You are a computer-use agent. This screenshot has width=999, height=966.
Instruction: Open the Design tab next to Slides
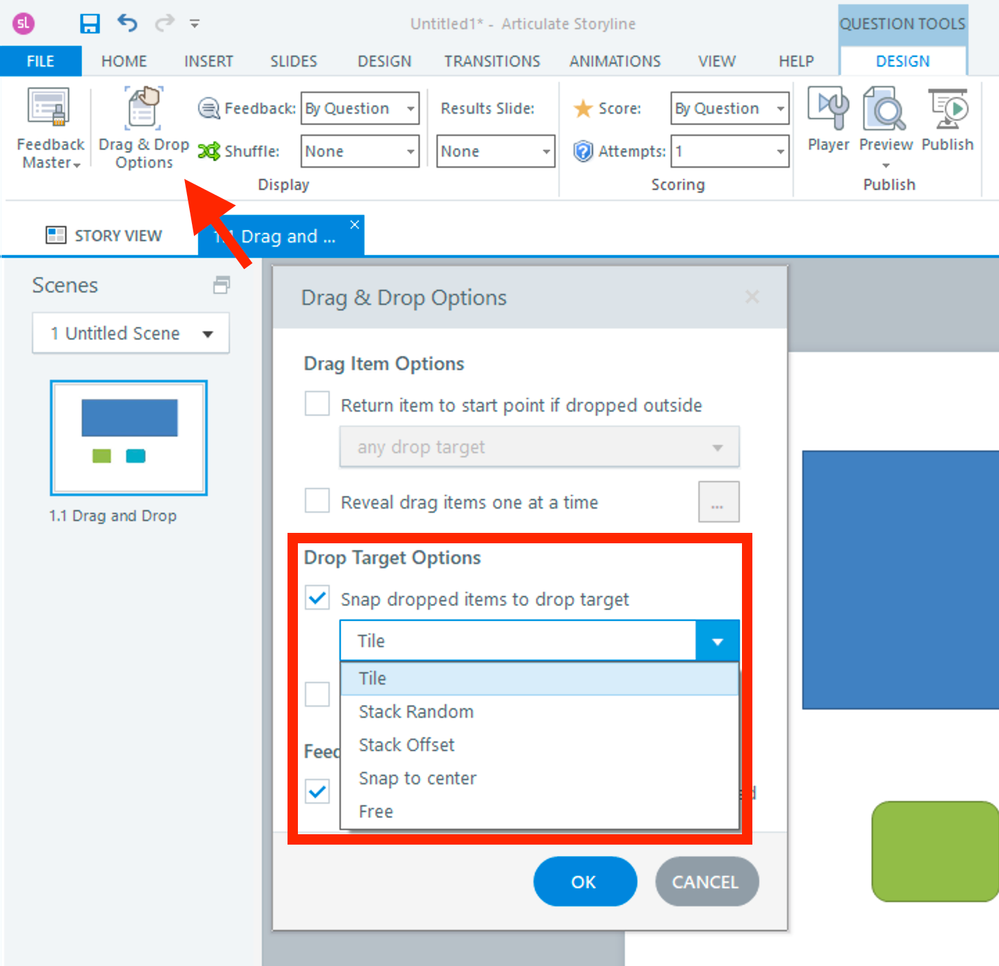(x=384, y=61)
